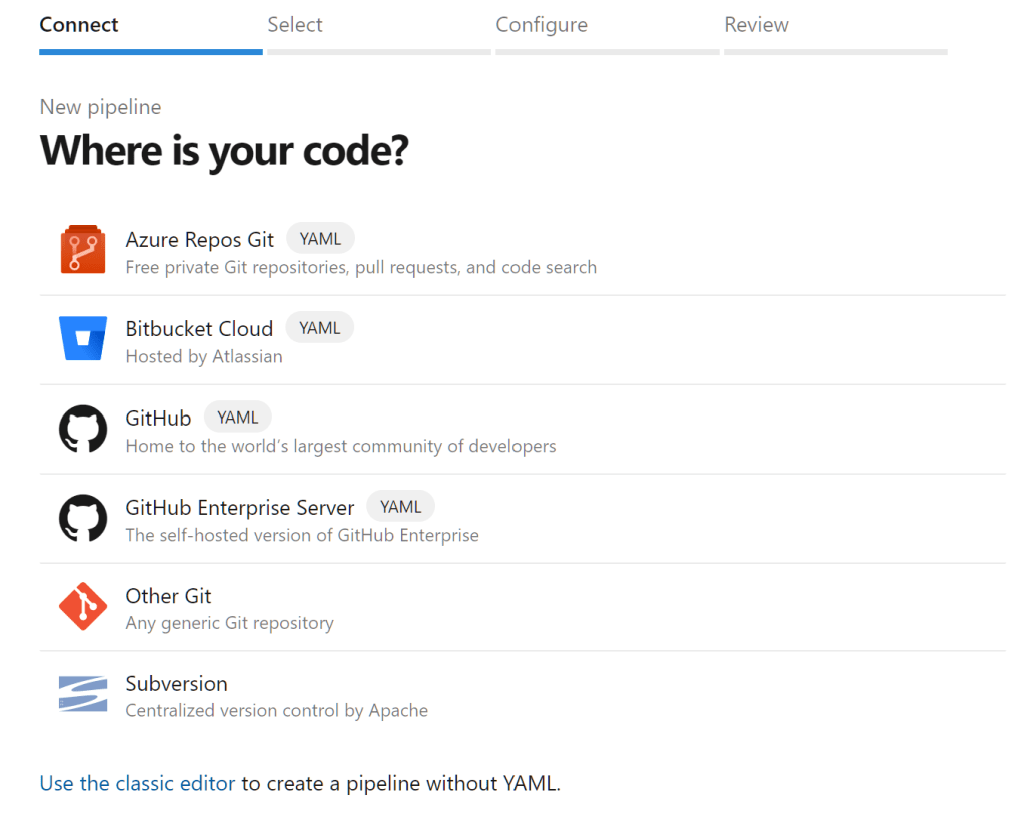Click the Connect step progress bar
This screenshot has height=829, width=1024.
[150, 47]
